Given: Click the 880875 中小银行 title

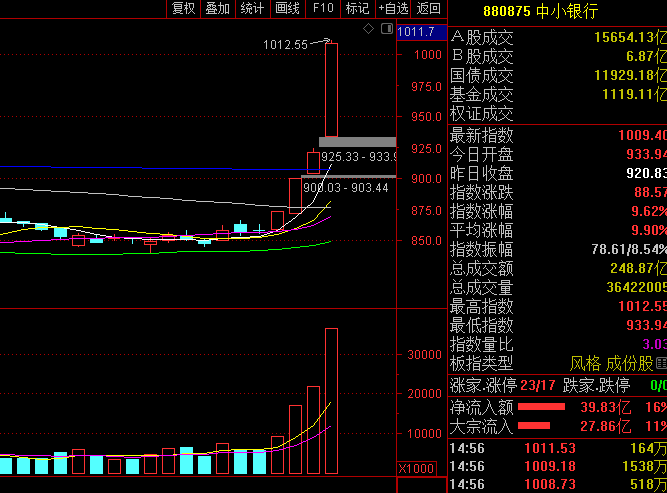Looking at the screenshot, I should [540, 12].
